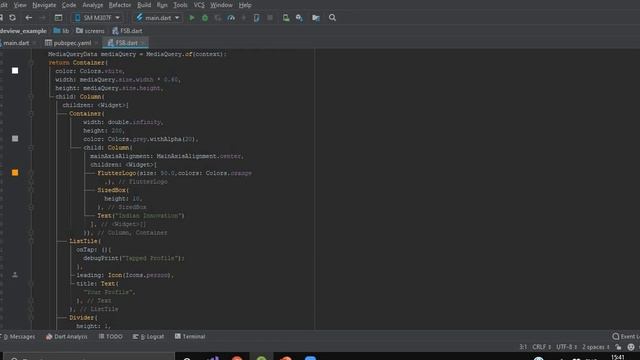The image size is (640, 360).
Task: Click the grey color swatch in the gutter
Action: [15, 139]
